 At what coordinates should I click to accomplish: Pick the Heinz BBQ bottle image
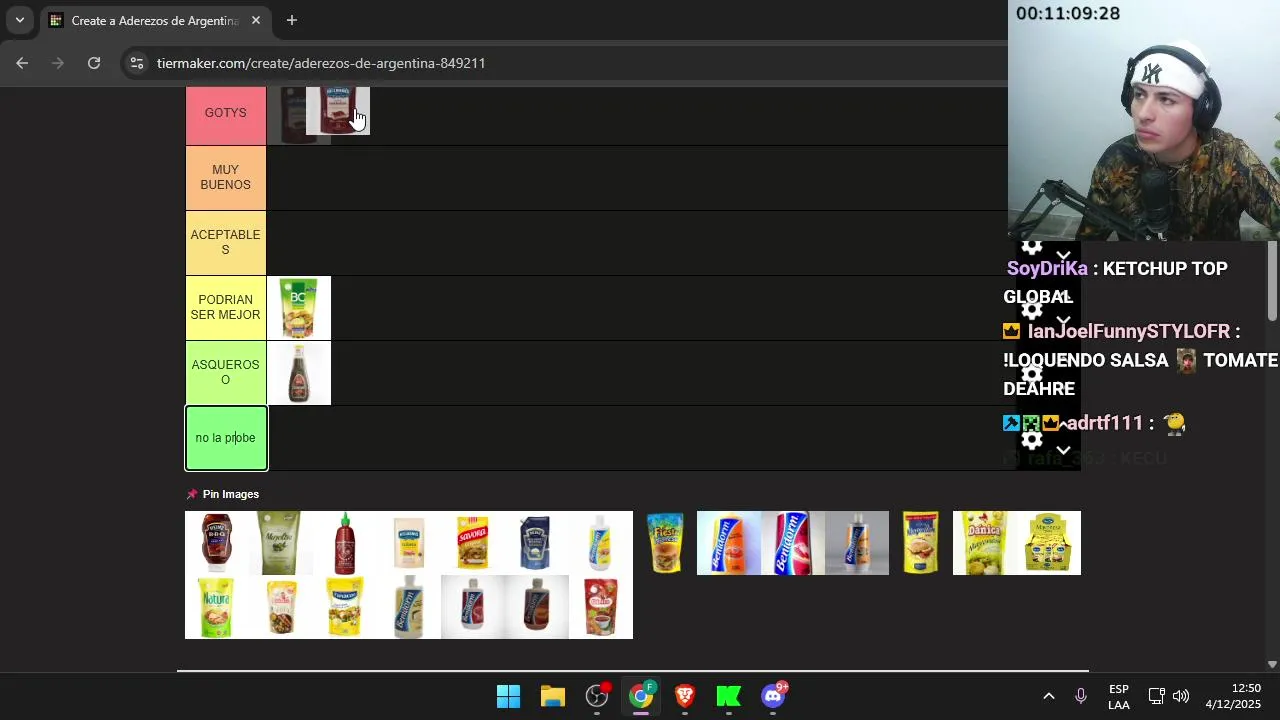click(217, 543)
